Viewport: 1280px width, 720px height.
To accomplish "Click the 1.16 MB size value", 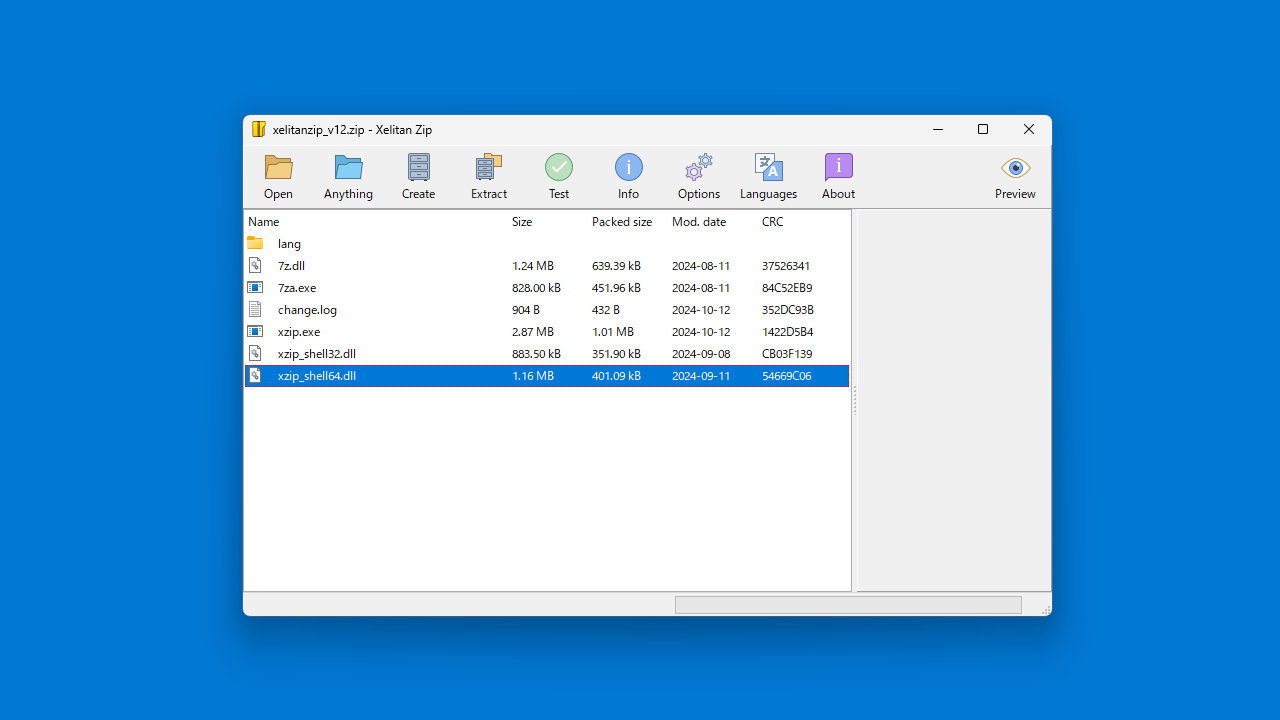I will click(x=533, y=376).
